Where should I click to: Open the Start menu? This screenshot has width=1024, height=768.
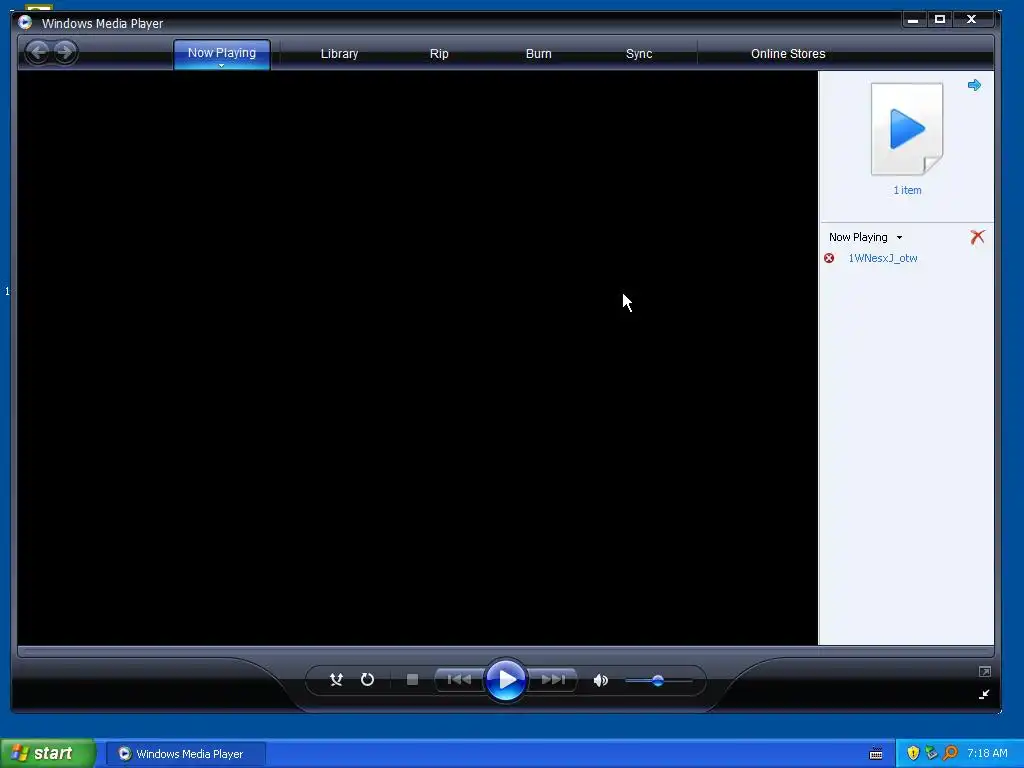coord(47,754)
